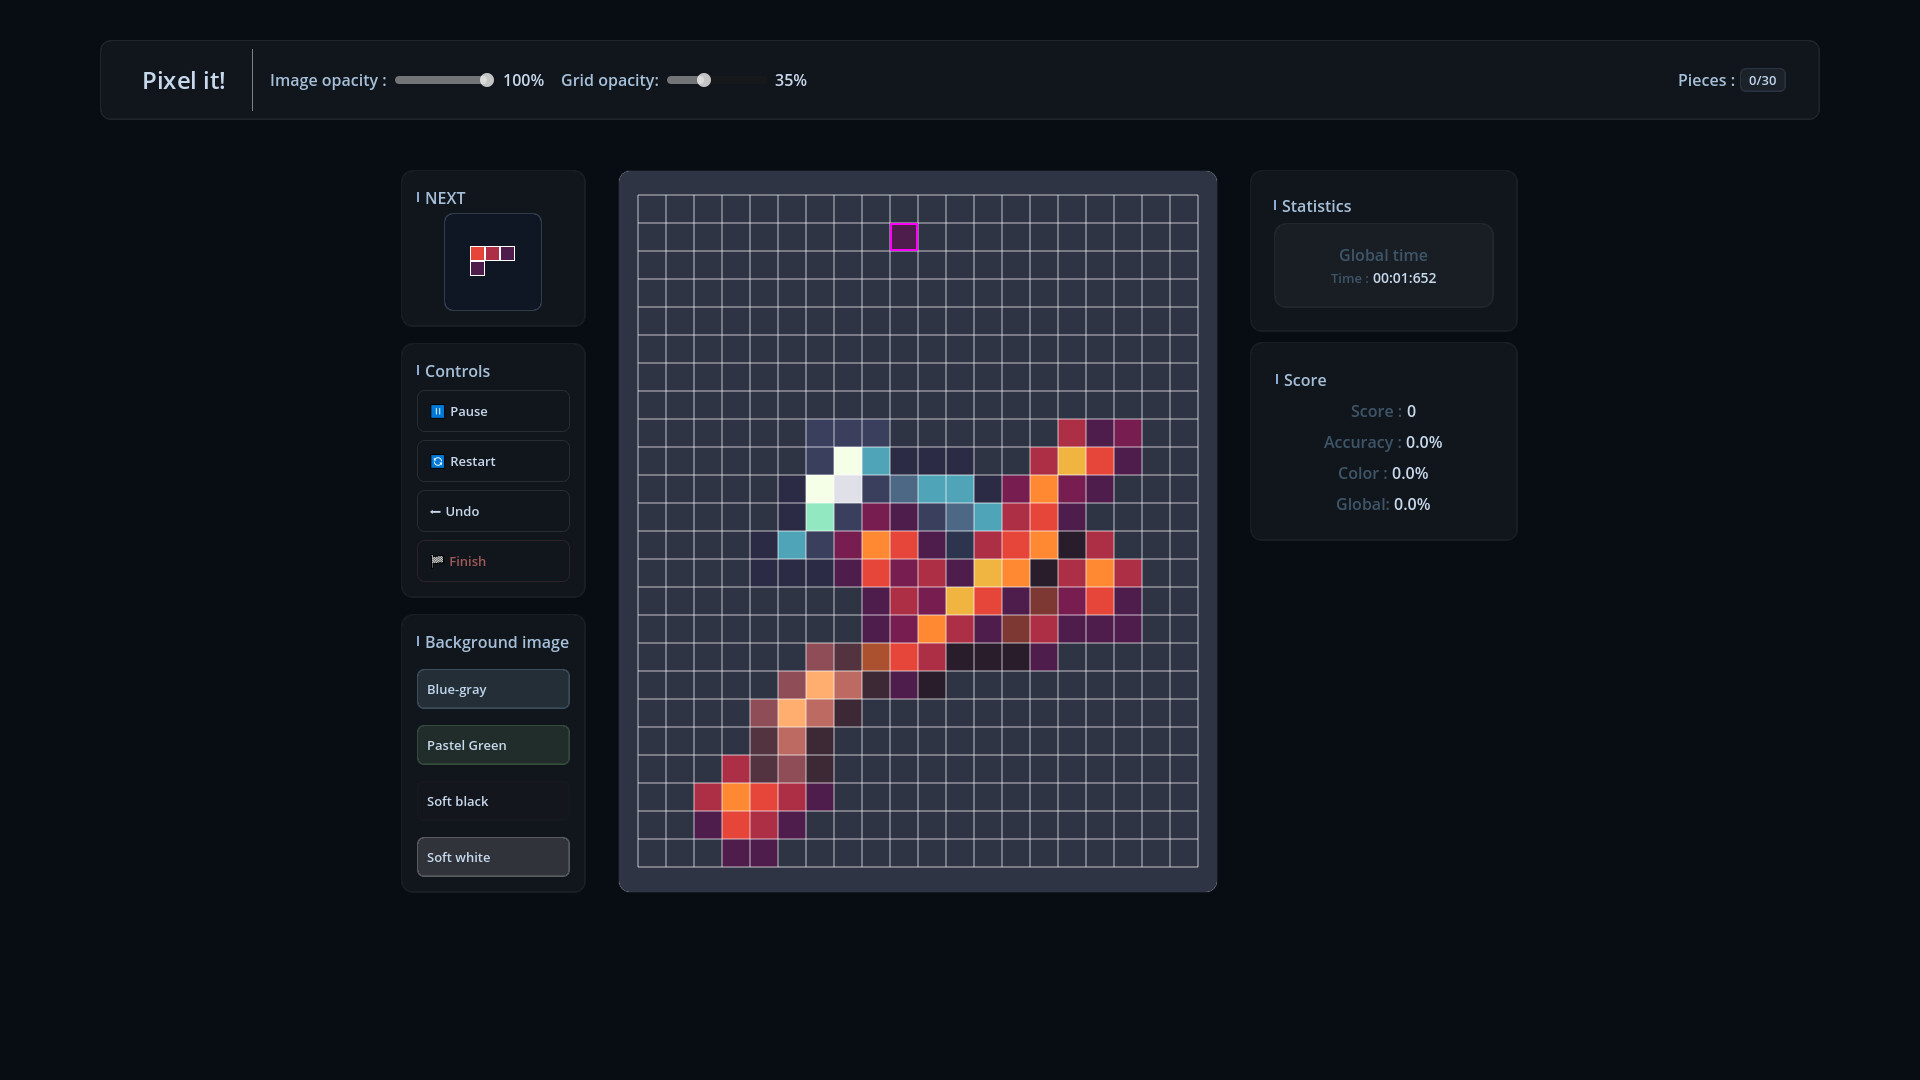Select the Pastel Green background option
This screenshot has width=1920, height=1080.
[x=492, y=745]
